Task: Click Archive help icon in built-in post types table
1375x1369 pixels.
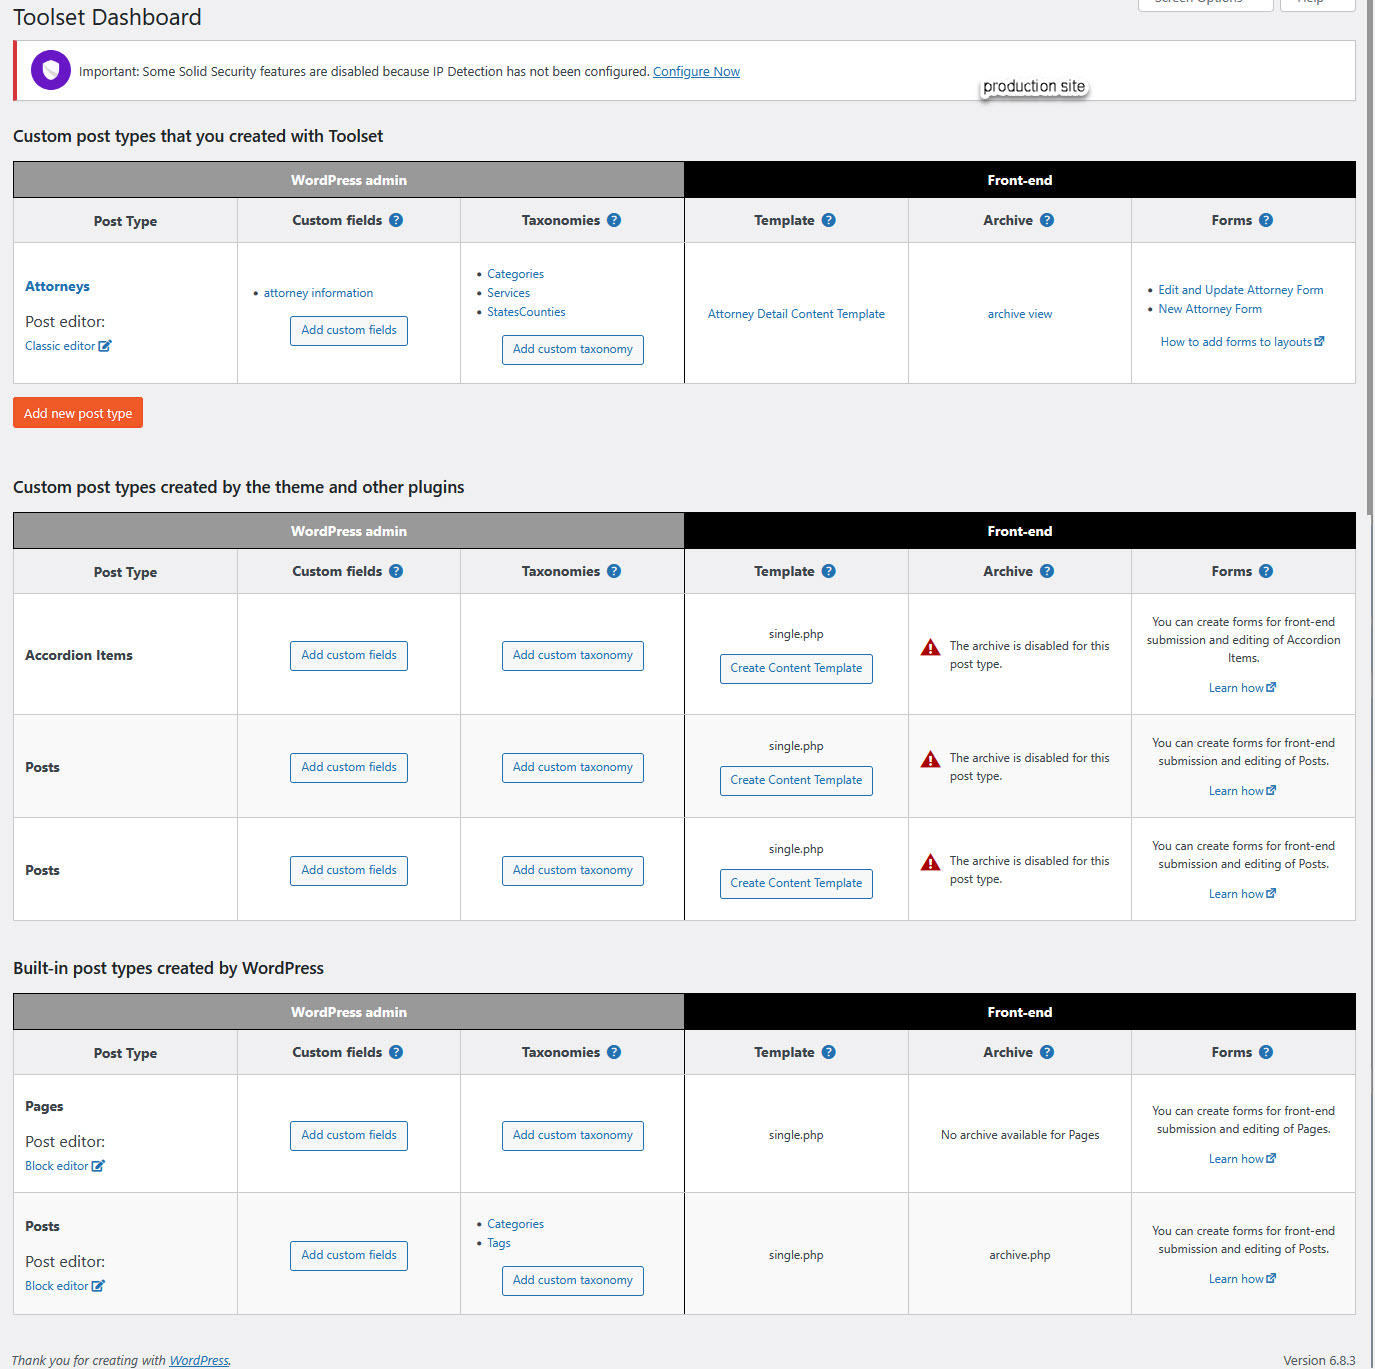Action: (x=1046, y=1052)
